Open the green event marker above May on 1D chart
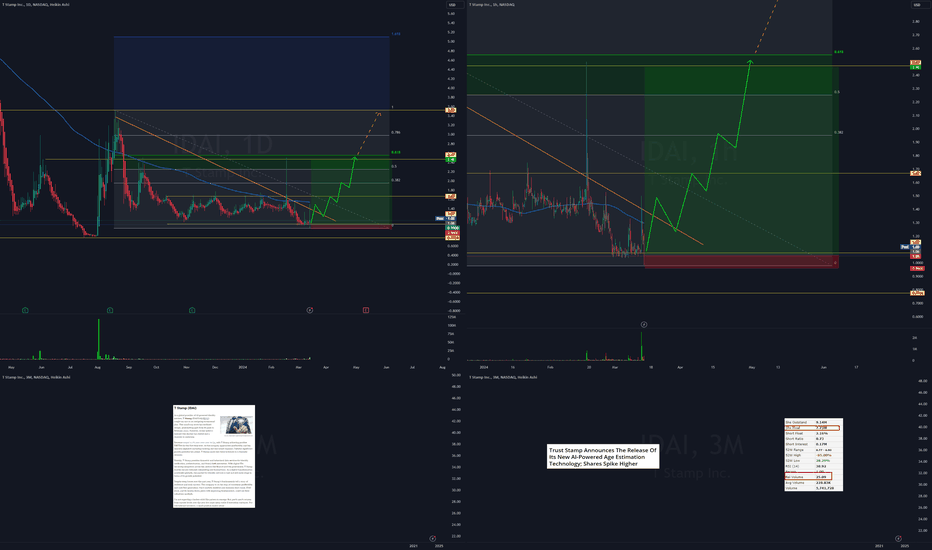The image size is (932, 550). tap(25, 310)
